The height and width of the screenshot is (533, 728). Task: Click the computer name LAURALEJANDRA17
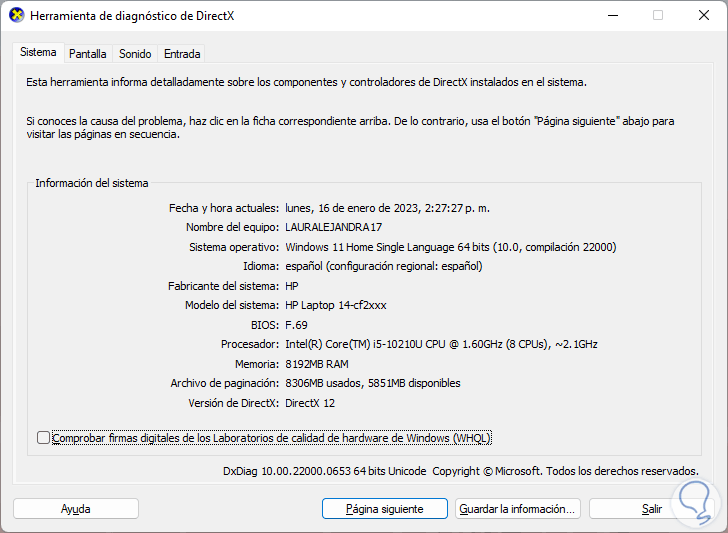click(x=334, y=227)
